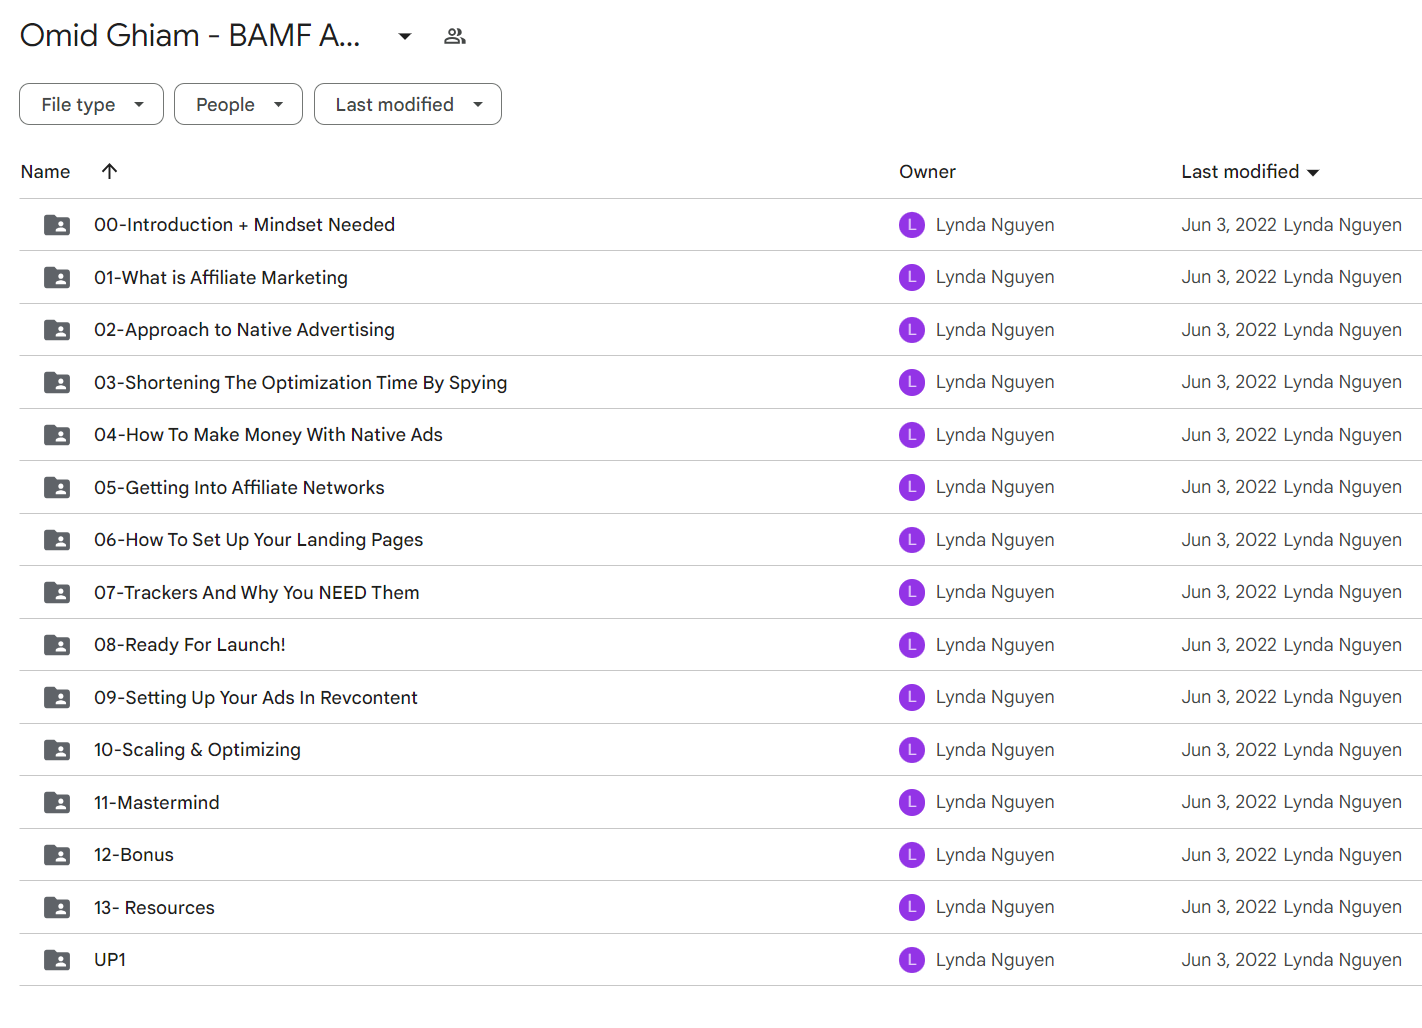Viewport: 1422px width, 1028px height.
Task: Click folder icon for 11-Mastermind
Action: click(x=57, y=803)
